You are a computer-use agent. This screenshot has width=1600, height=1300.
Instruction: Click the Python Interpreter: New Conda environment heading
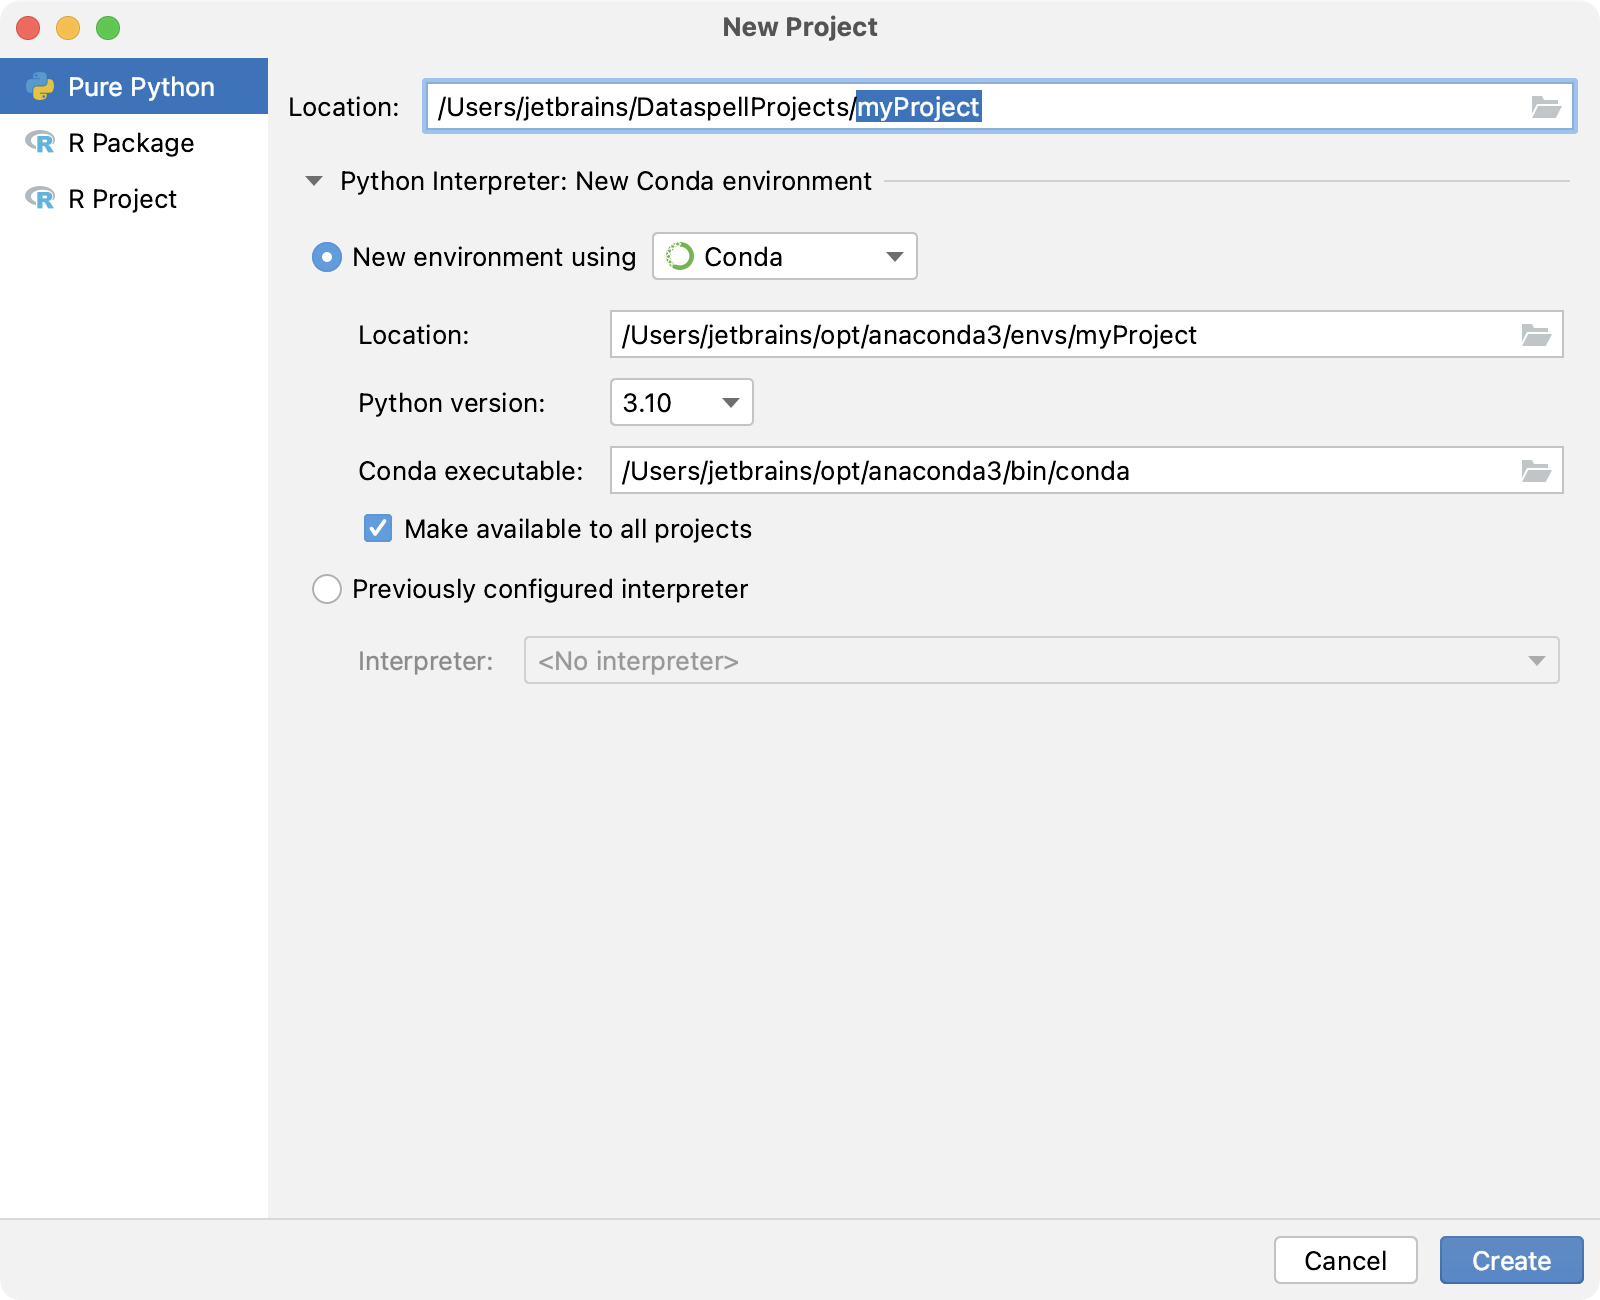pos(606,181)
